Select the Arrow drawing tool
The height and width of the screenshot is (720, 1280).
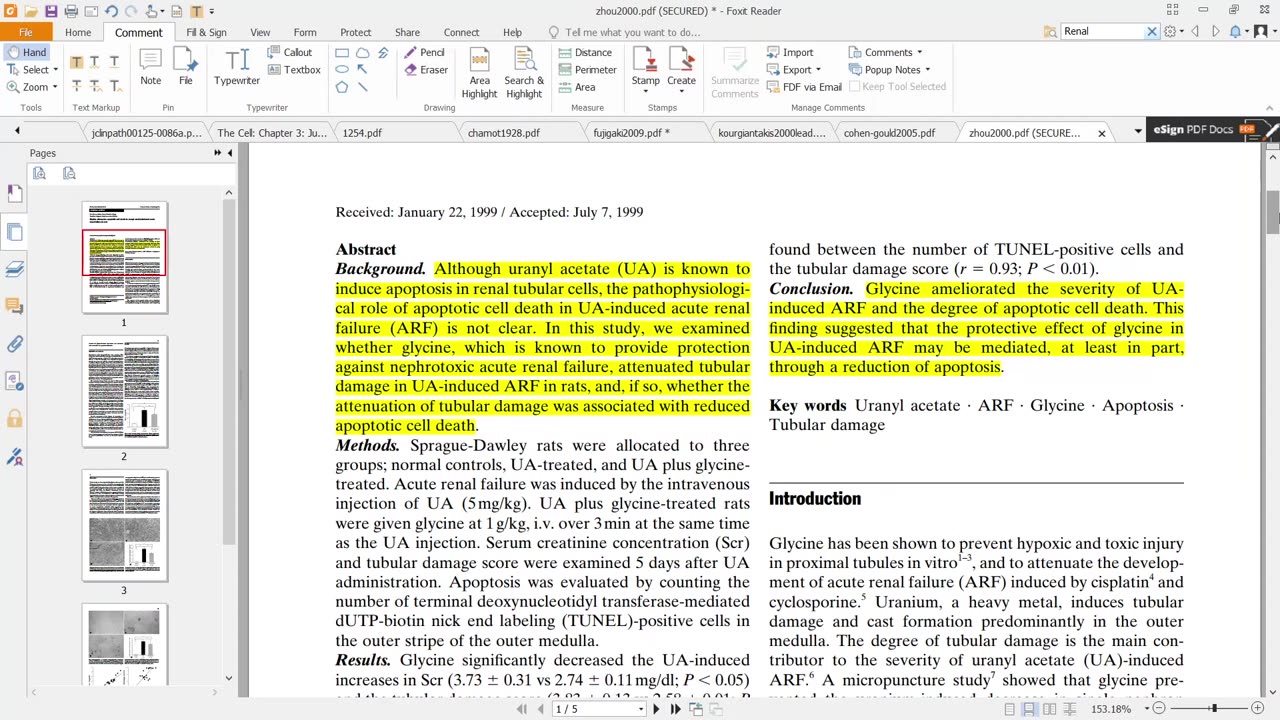[363, 70]
